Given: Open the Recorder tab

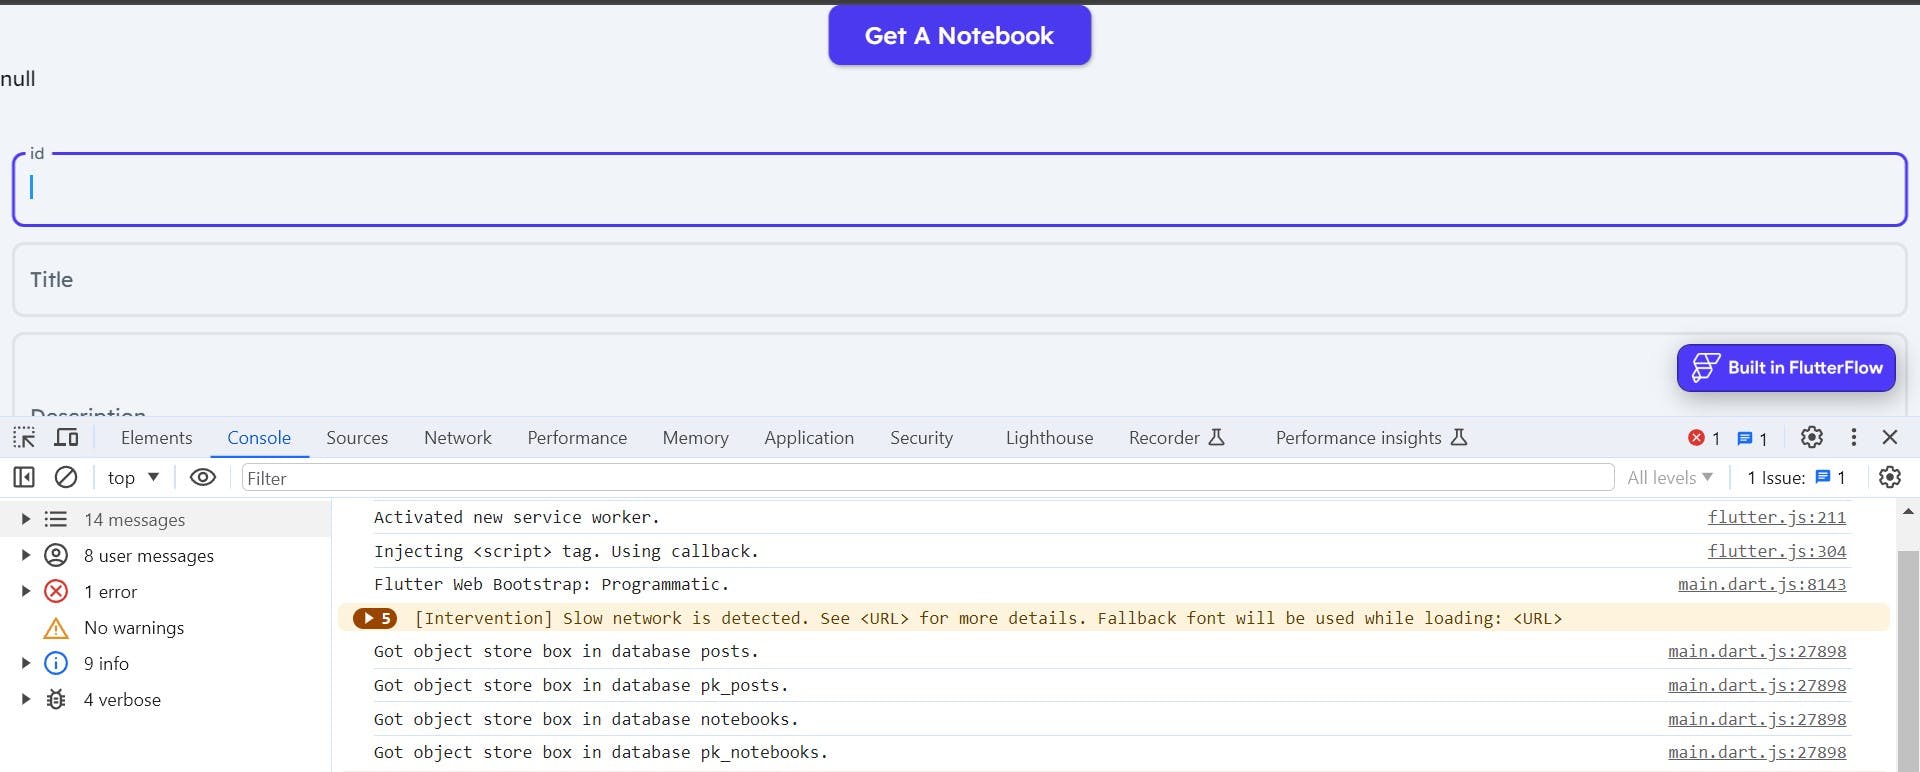Looking at the screenshot, I should (x=1176, y=438).
